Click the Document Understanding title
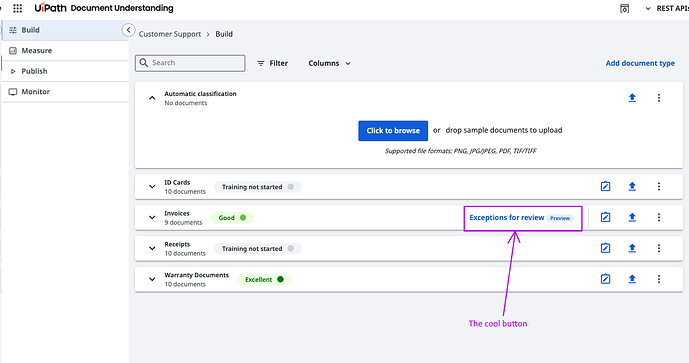Screen dimensions: 689x363 (x=122, y=8)
